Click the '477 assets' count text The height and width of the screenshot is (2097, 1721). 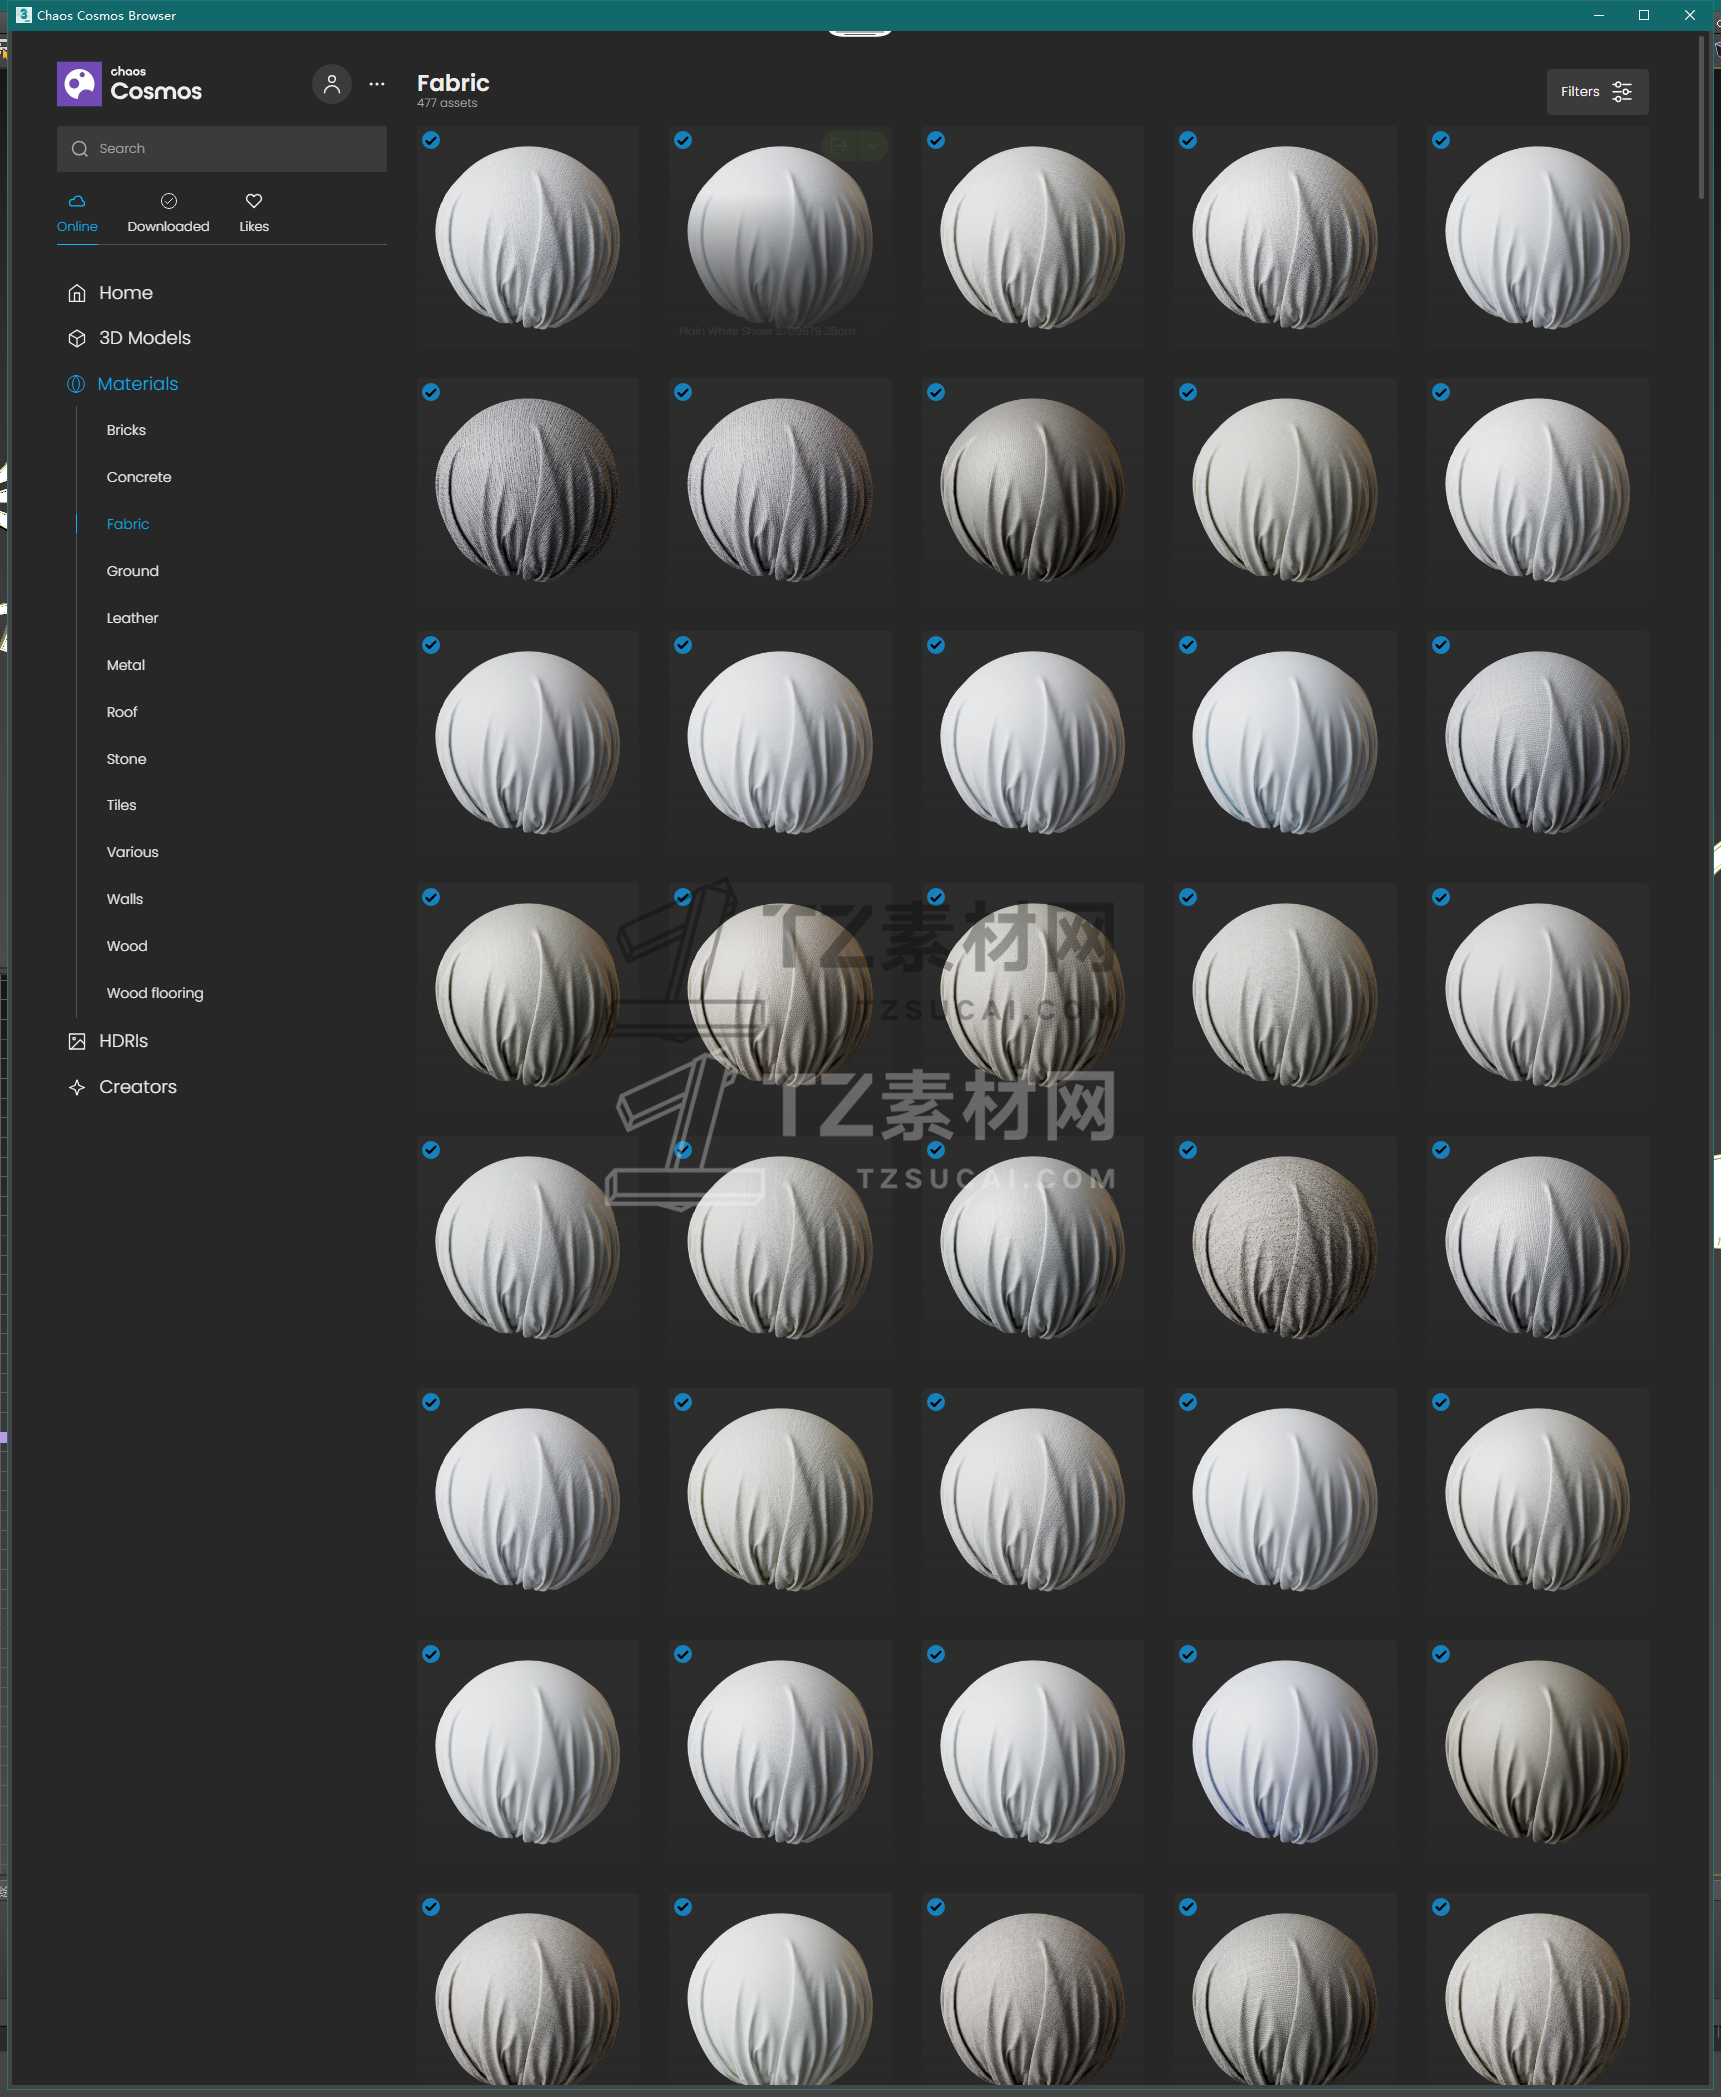click(x=447, y=104)
